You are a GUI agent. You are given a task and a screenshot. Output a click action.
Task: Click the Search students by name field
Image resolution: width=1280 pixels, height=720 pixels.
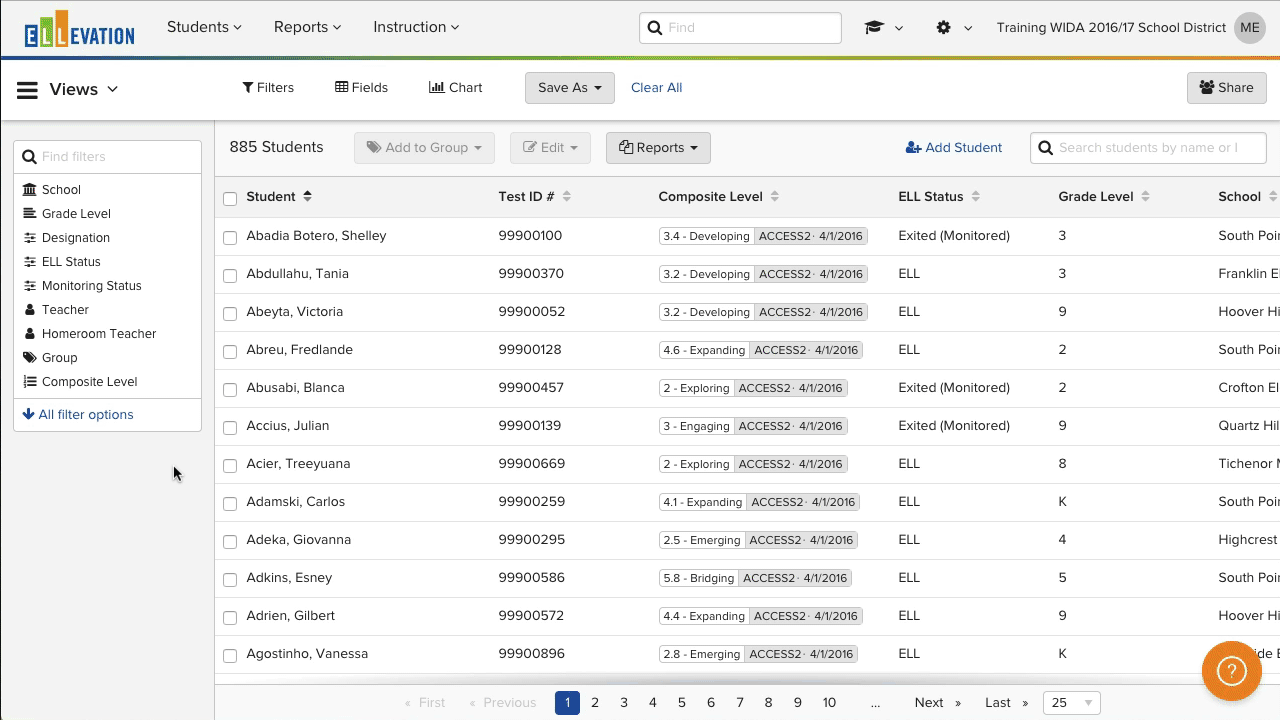1148,148
